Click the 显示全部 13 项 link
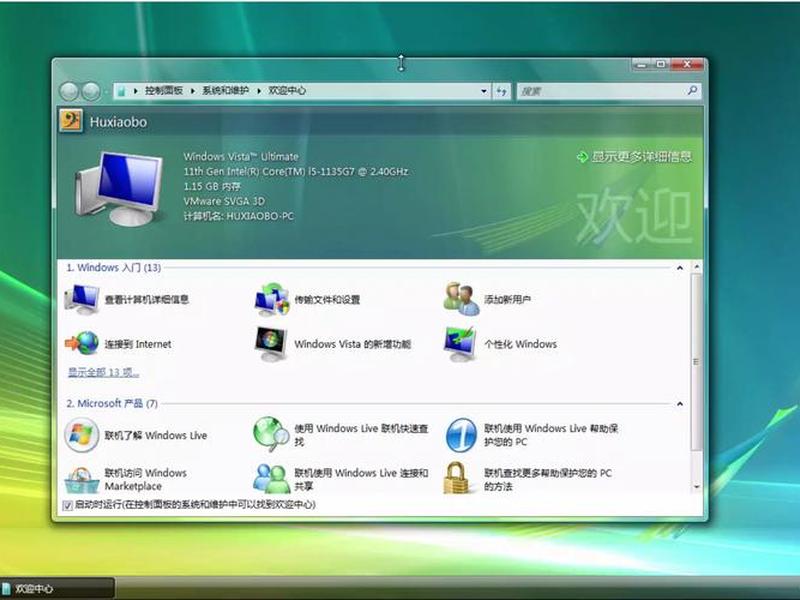Image resolution: width=800 pixels, height=600 pixels. coord(104,372)
